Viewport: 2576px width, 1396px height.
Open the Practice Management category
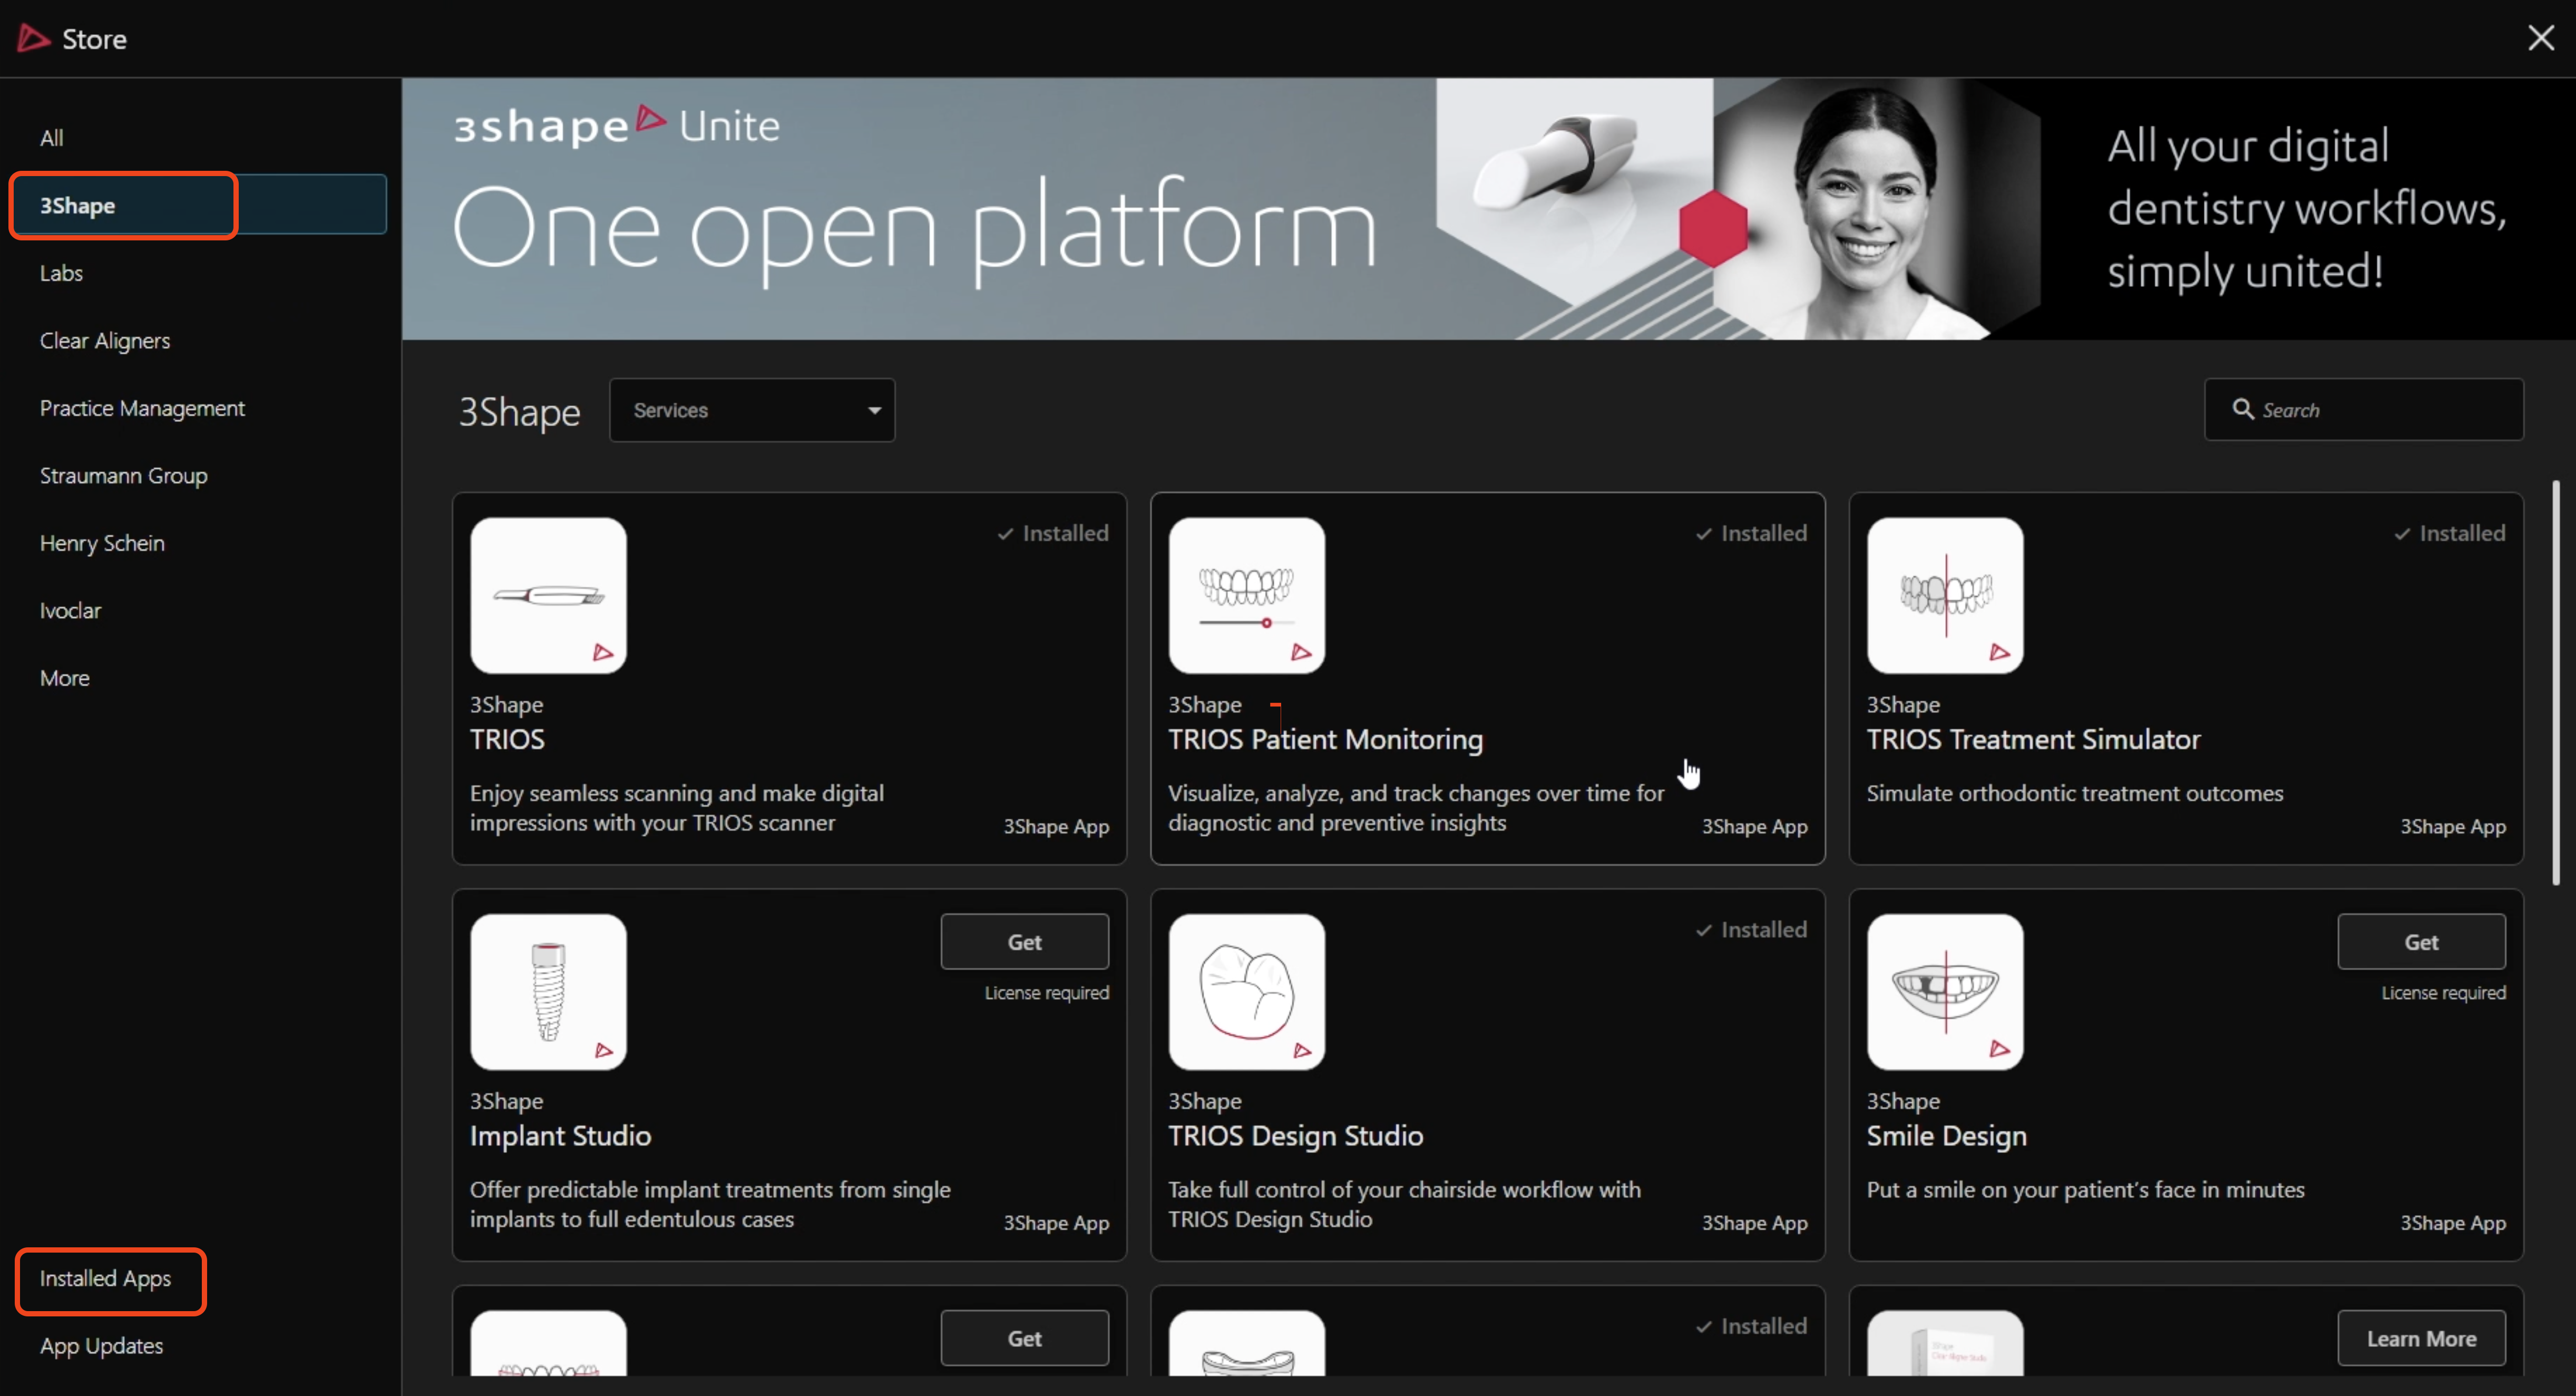pyautogui.click(x=142, y=408)
